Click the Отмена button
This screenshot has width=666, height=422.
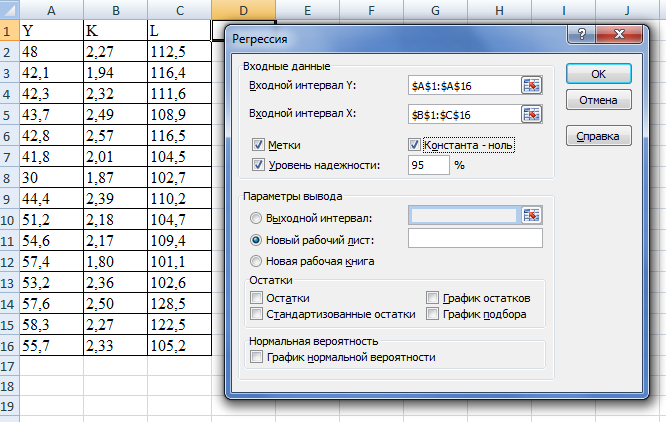click(x=598, y=100)
